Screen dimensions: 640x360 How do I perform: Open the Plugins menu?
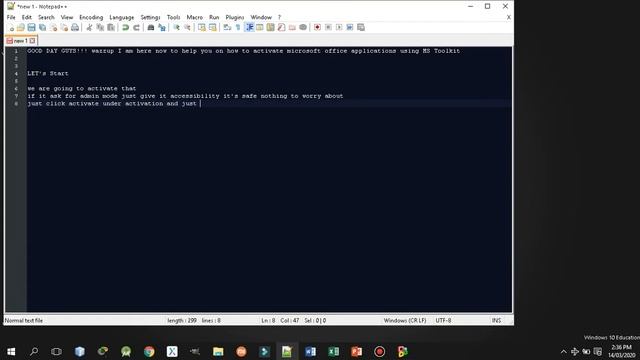[x=235, y=17]
